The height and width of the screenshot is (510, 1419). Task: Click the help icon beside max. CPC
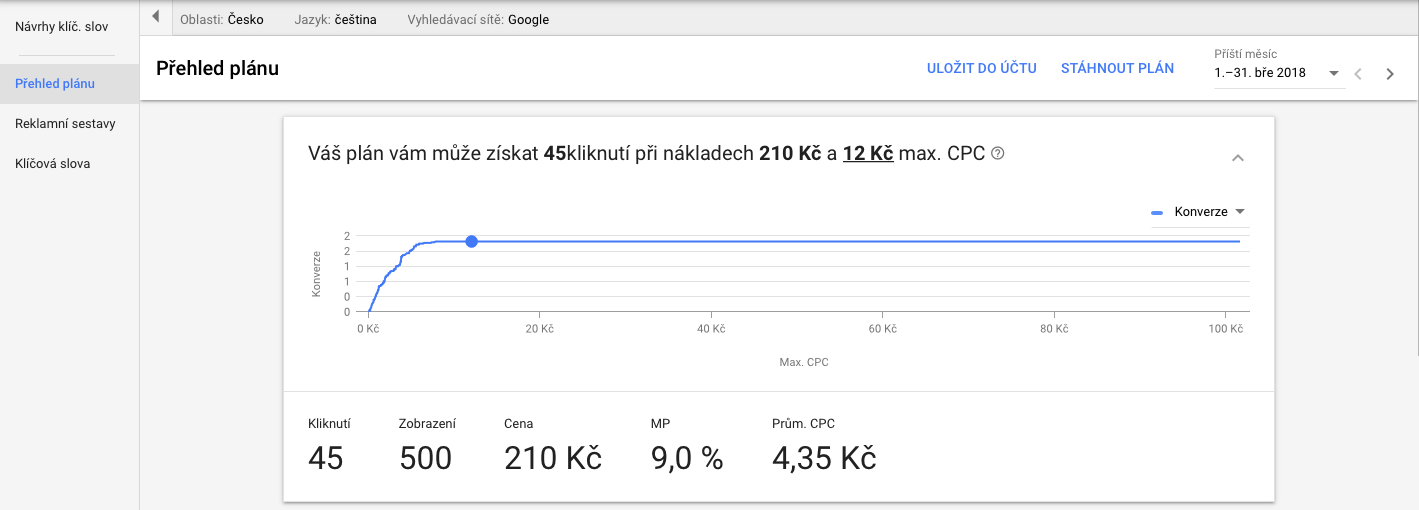(x=997, y=154)
